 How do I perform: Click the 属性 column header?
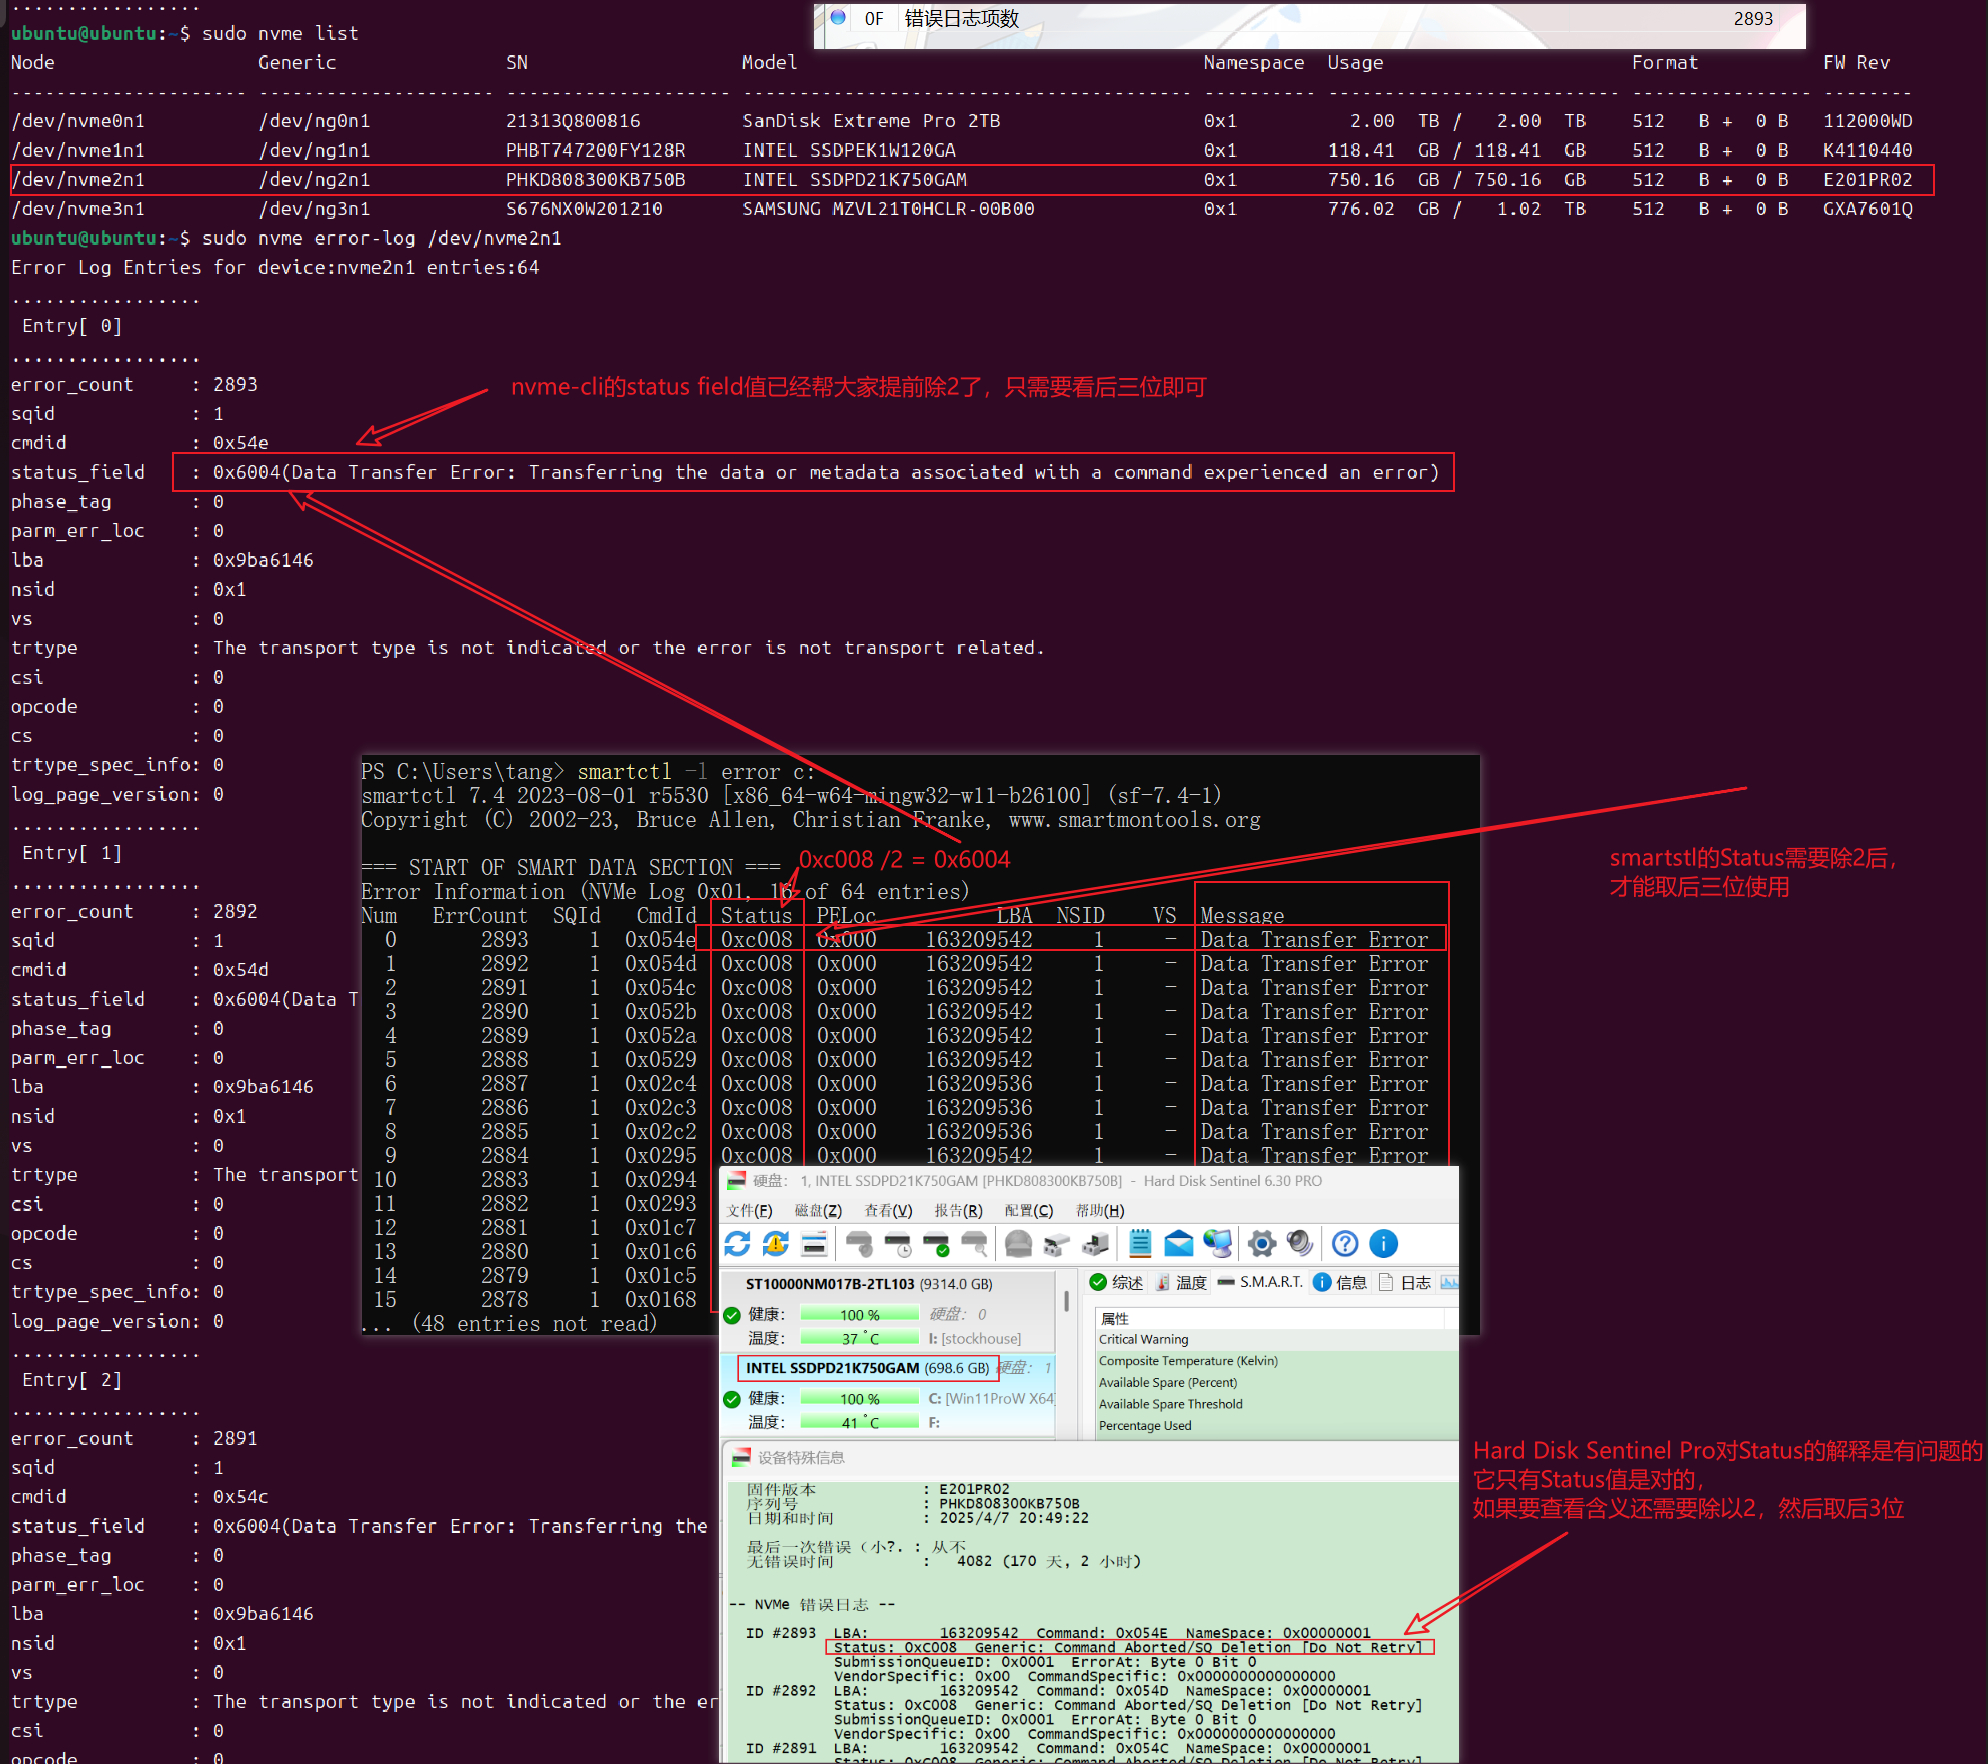(1269, 1319)
